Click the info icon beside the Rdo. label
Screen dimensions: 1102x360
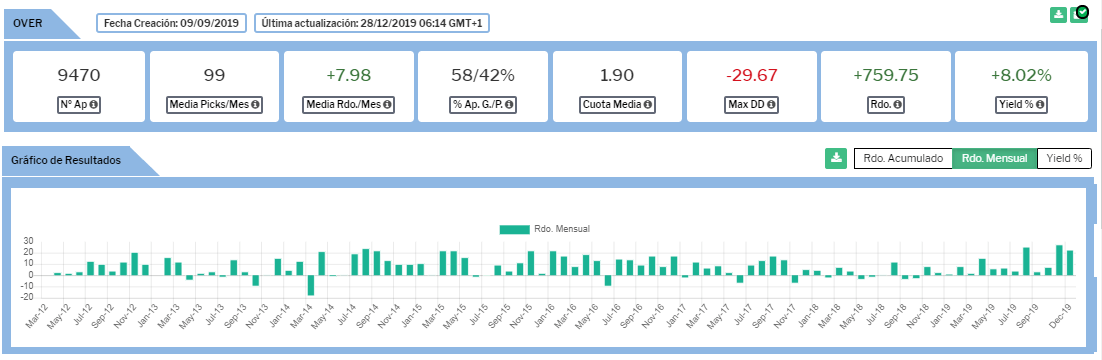[896, 105]
